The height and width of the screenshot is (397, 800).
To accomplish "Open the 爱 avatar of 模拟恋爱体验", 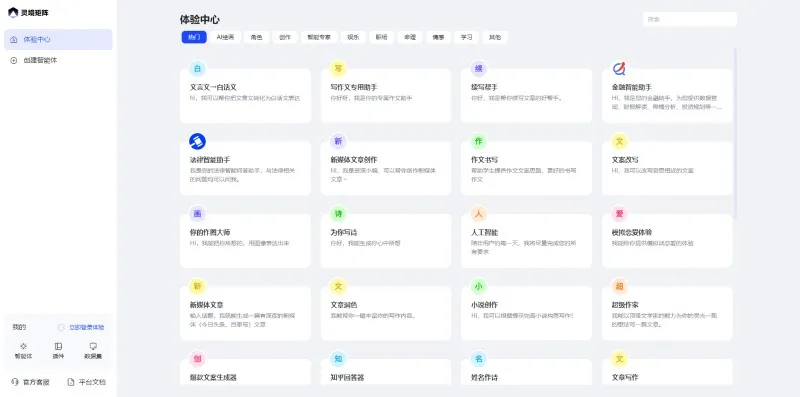I will point(619,213).
